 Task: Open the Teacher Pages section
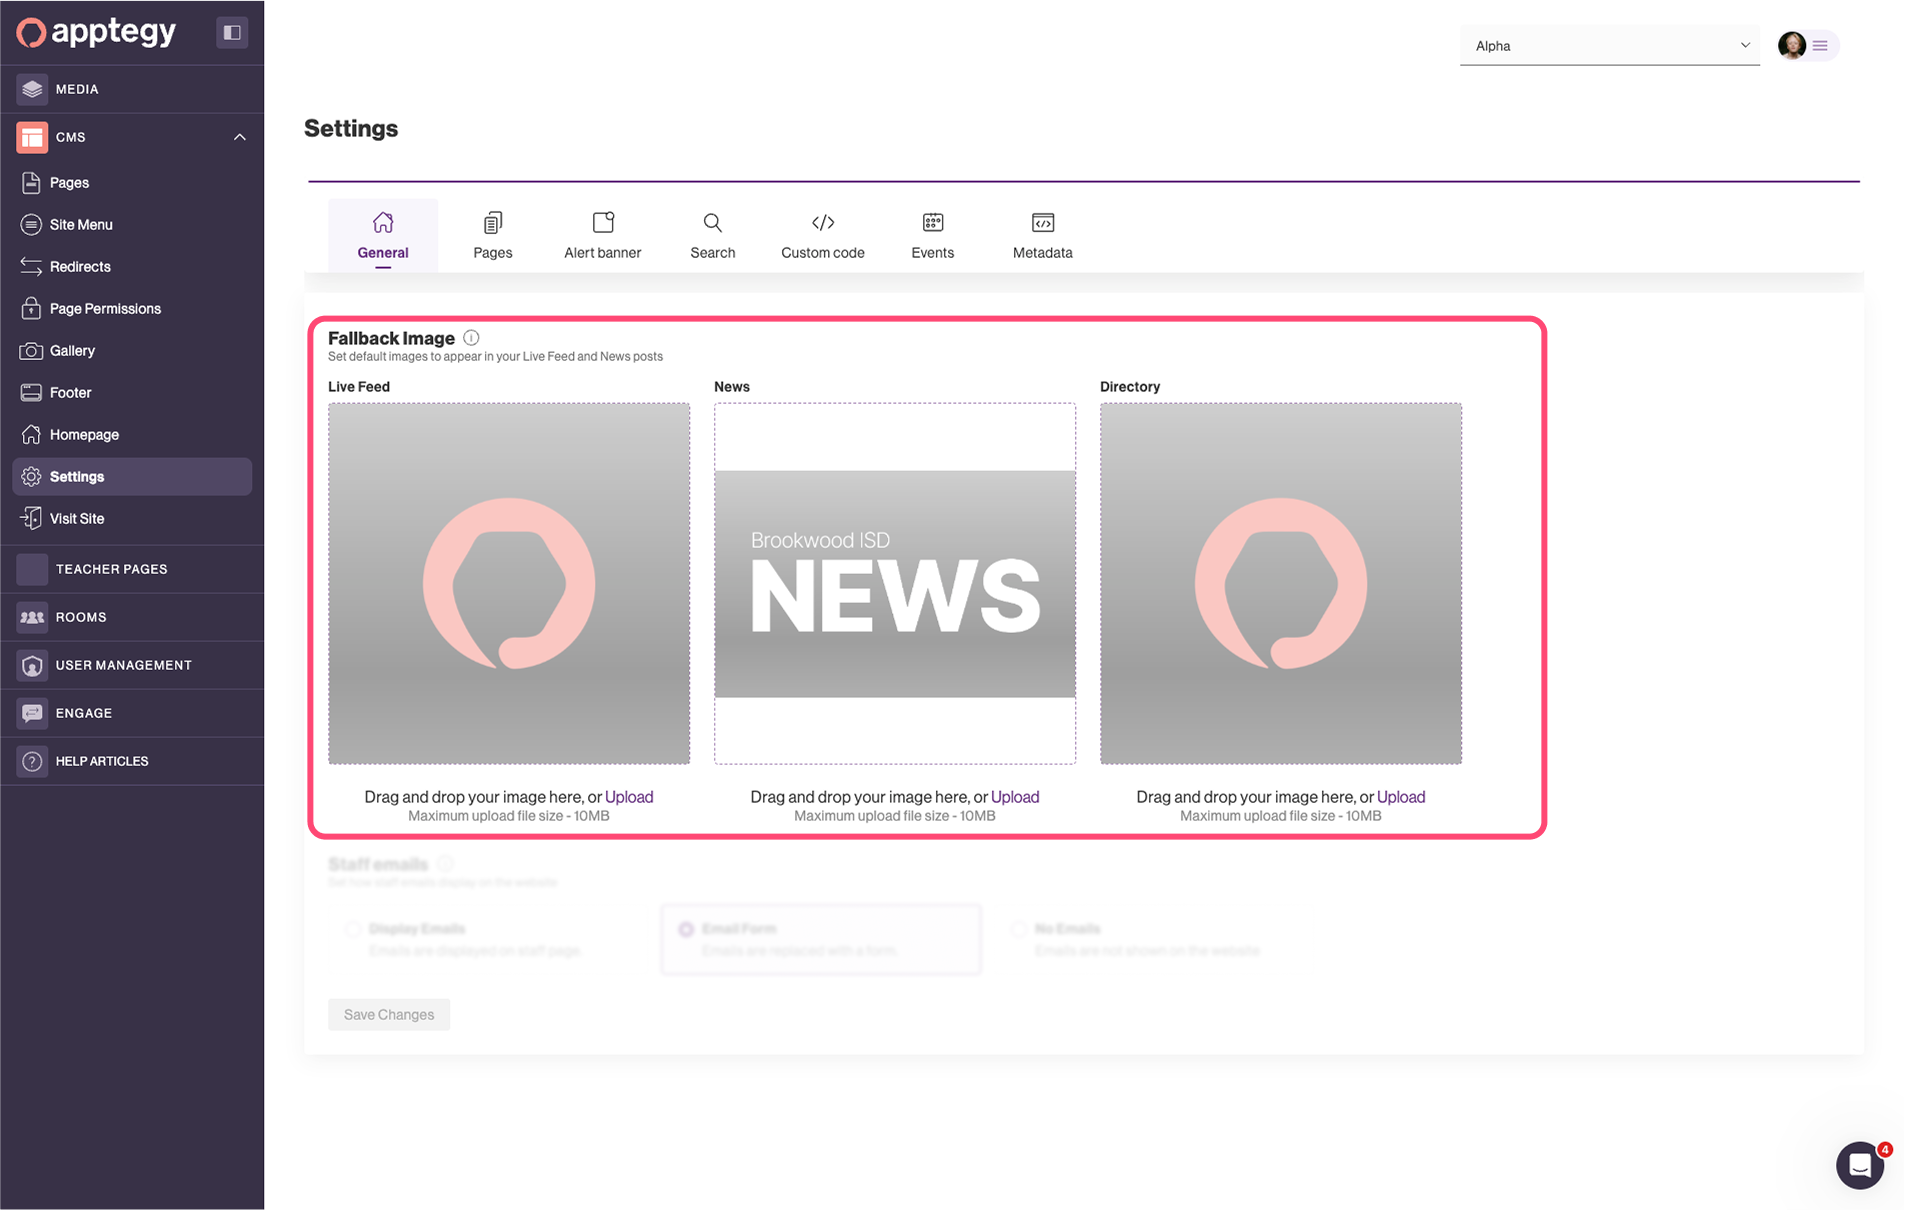tap(132, 569)
